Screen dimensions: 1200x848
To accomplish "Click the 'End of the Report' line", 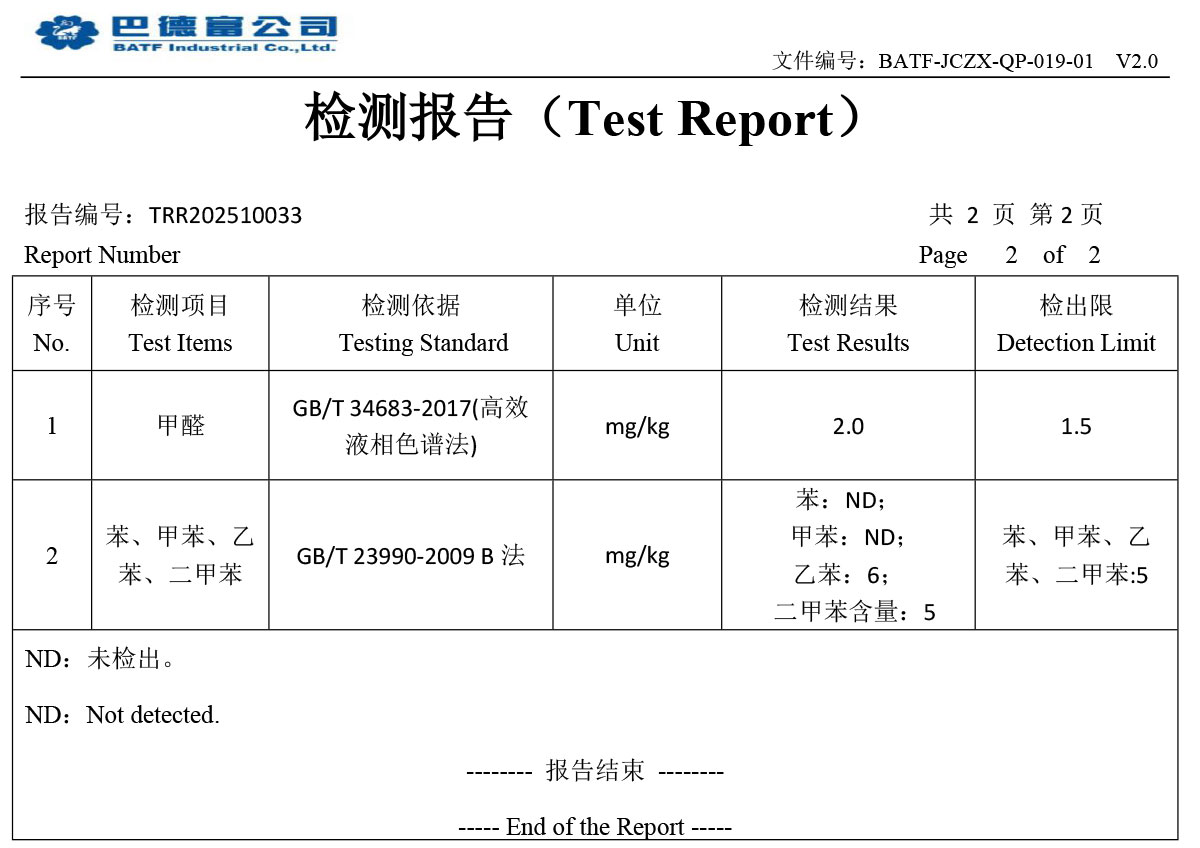I will [595, 827].
